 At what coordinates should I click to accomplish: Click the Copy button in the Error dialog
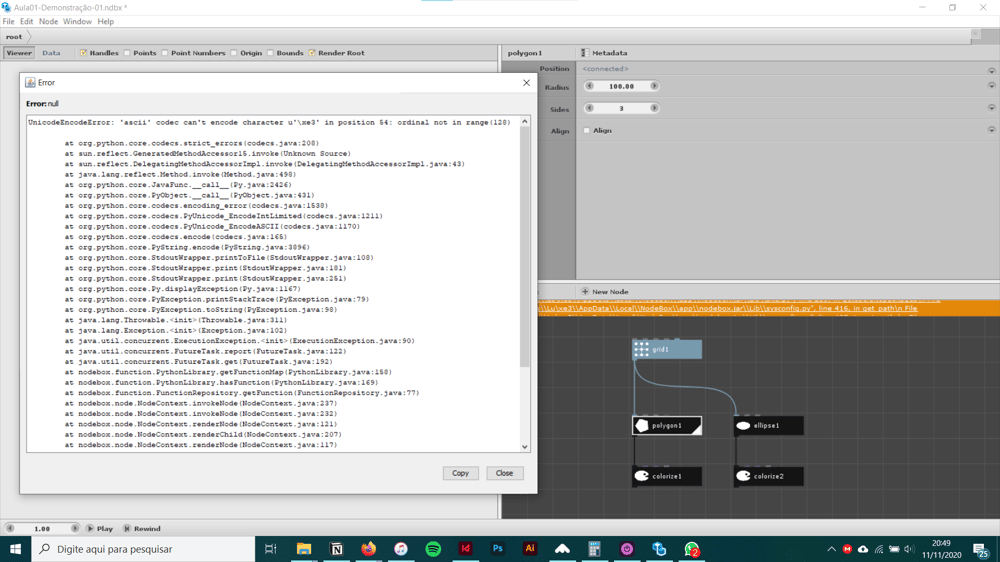click(x=460, y=473)
